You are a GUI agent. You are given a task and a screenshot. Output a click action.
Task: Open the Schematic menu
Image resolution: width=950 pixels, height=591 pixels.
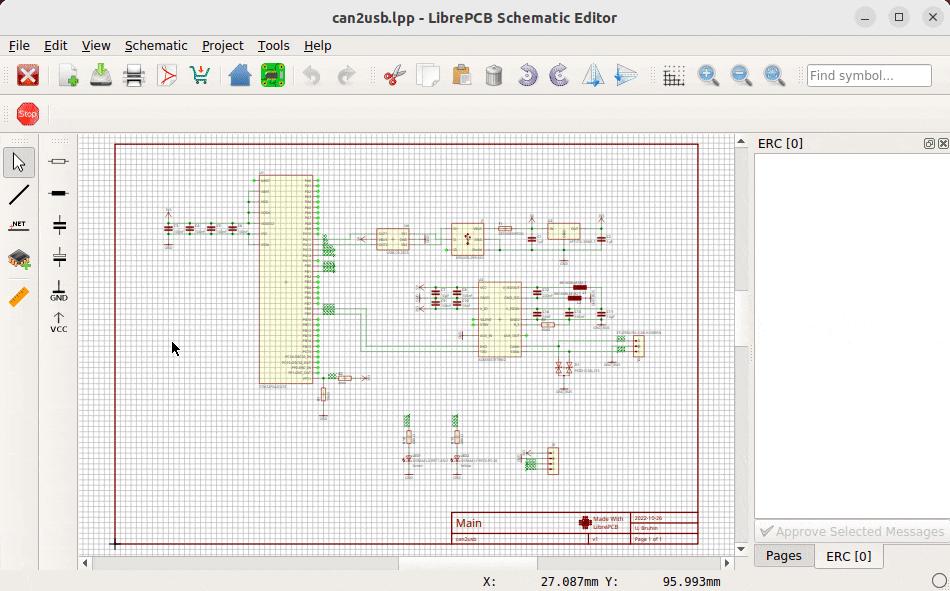click(156, 46)
